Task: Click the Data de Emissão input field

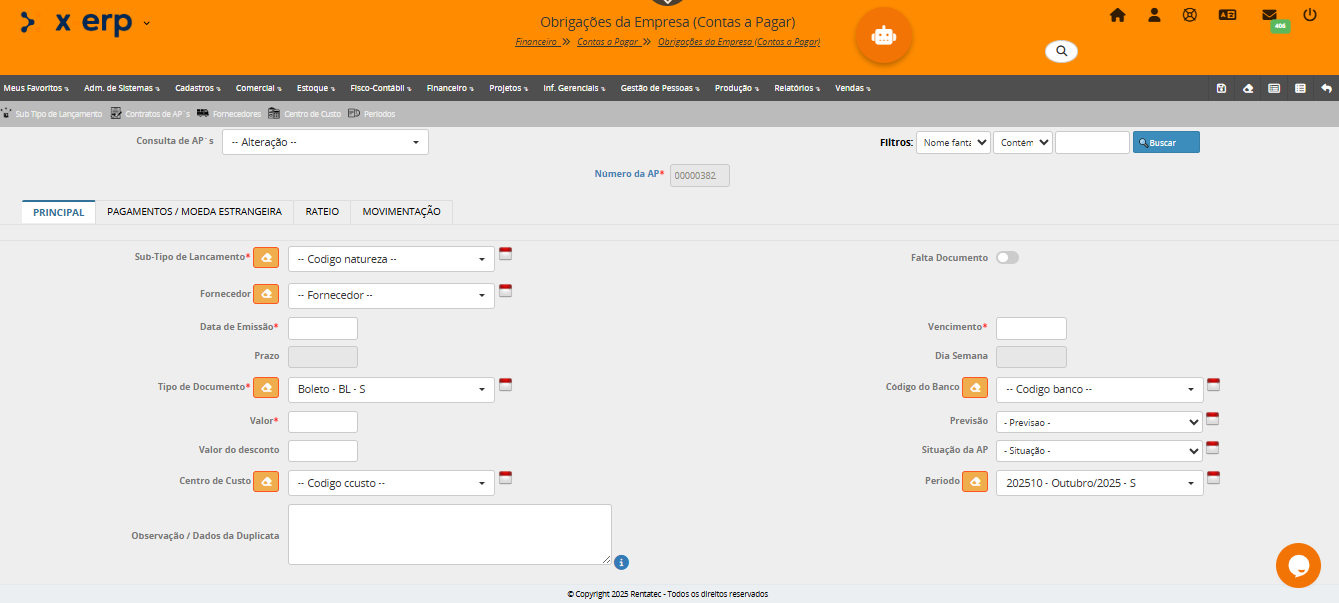Action: point(322,328)
